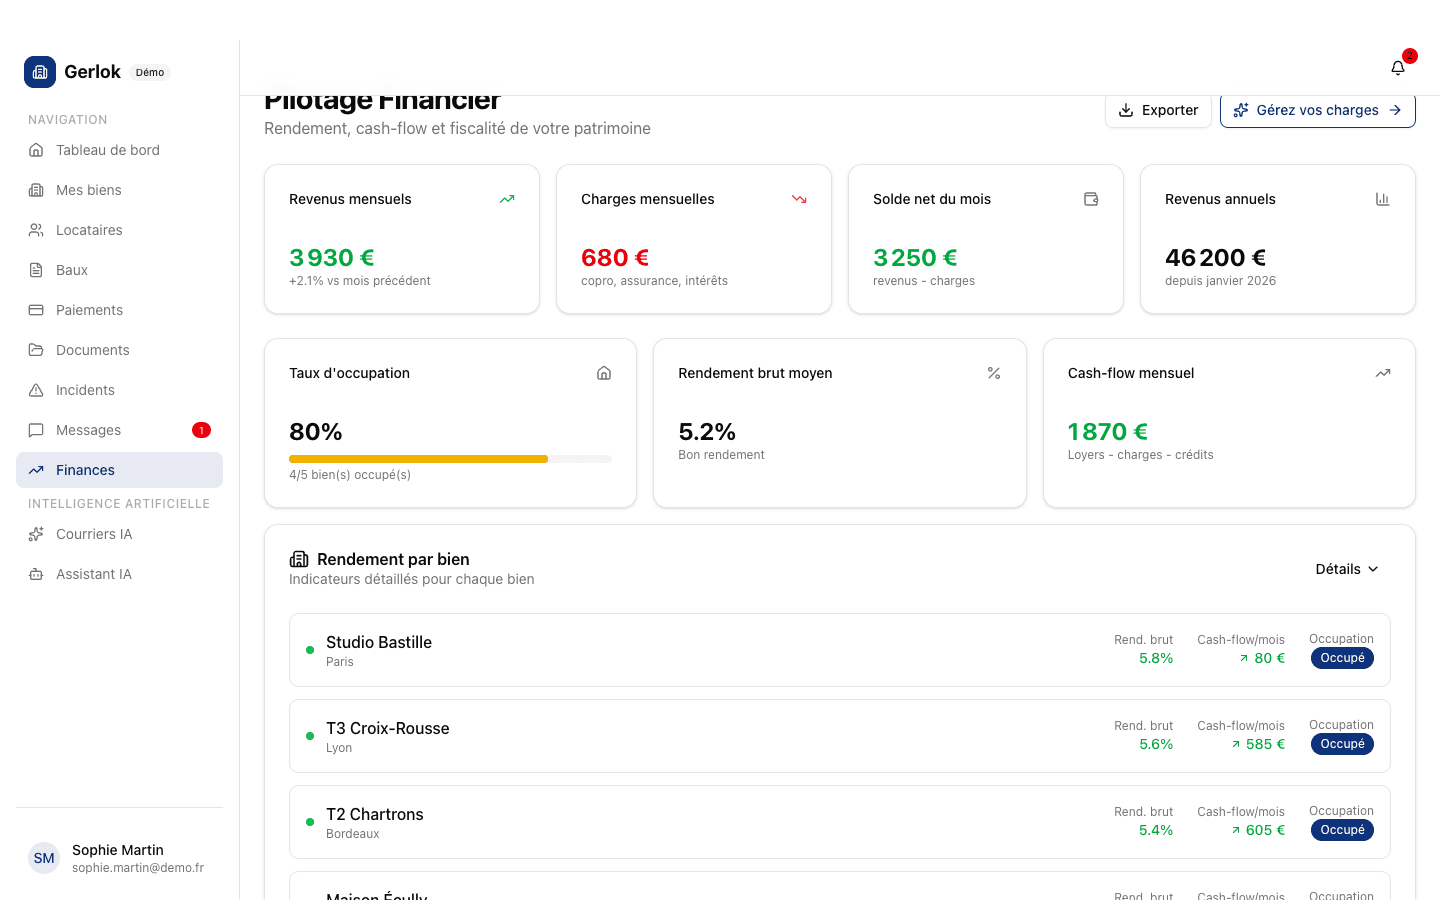This screenshot has height=900, width=1440.
Task: Click the Exporter button
Action: click(x=1158, y=110)
